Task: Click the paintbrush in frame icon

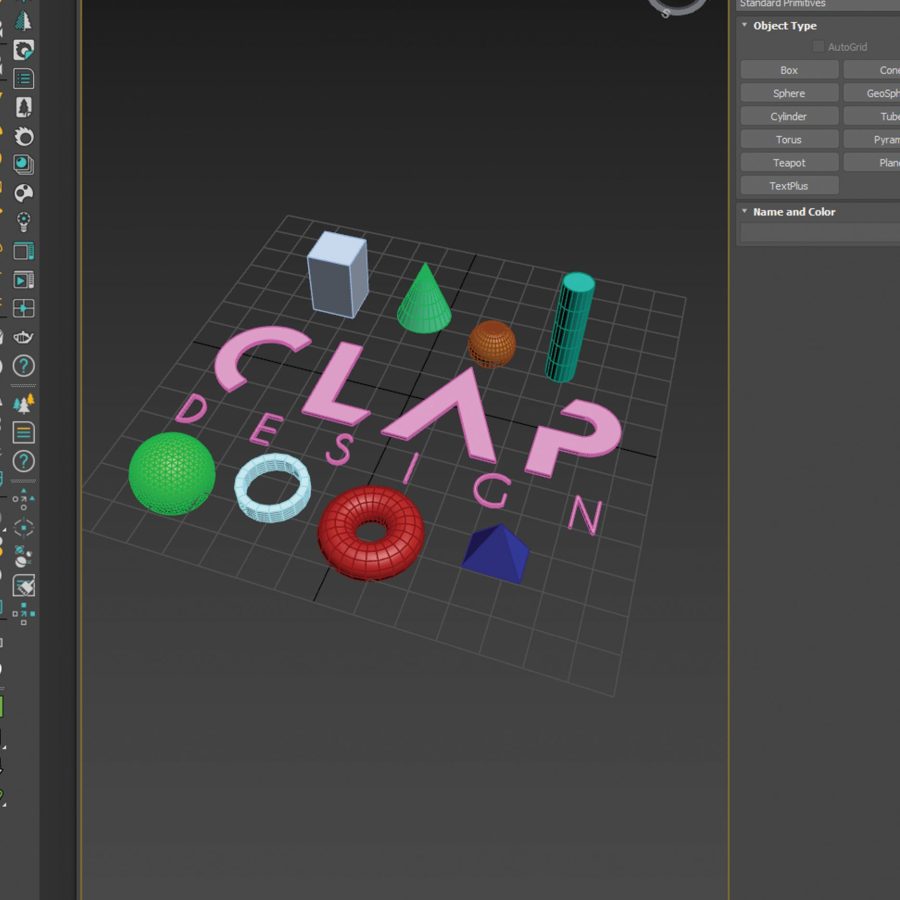Action: click(x=24, y=585)
